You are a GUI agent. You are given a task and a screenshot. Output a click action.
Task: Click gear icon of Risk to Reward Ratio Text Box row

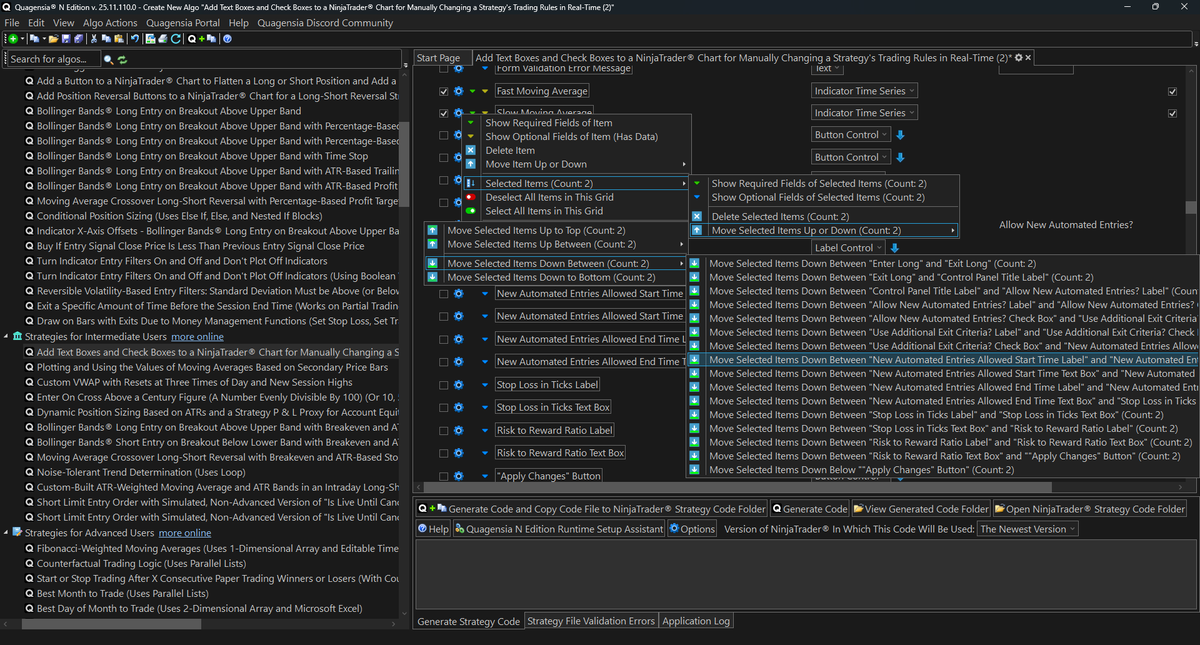click(458, 453)
